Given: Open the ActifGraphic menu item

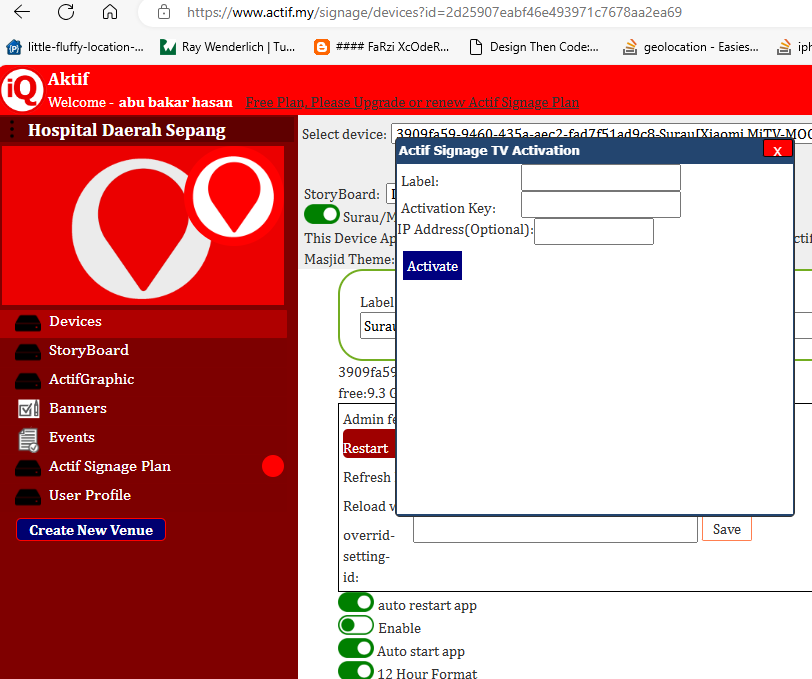Looking at the screenshot, I should click(91, 380).
